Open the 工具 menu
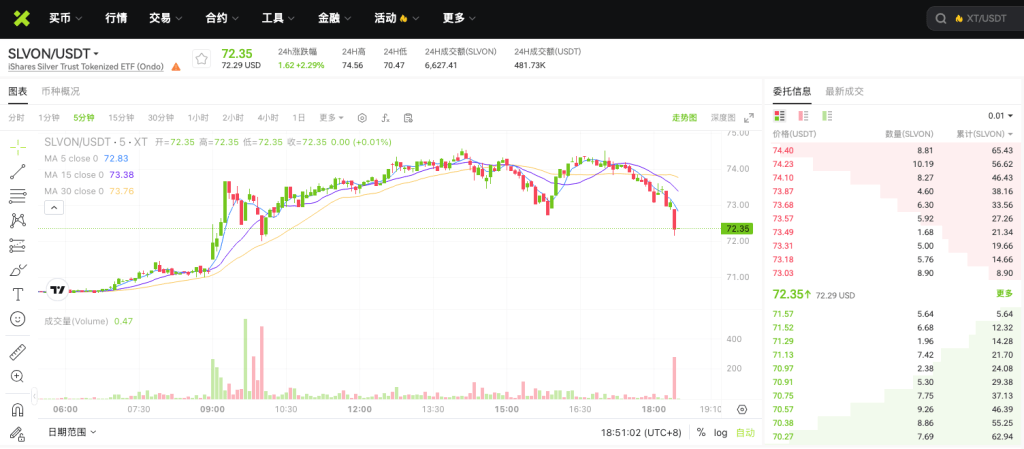 (279, 18)
